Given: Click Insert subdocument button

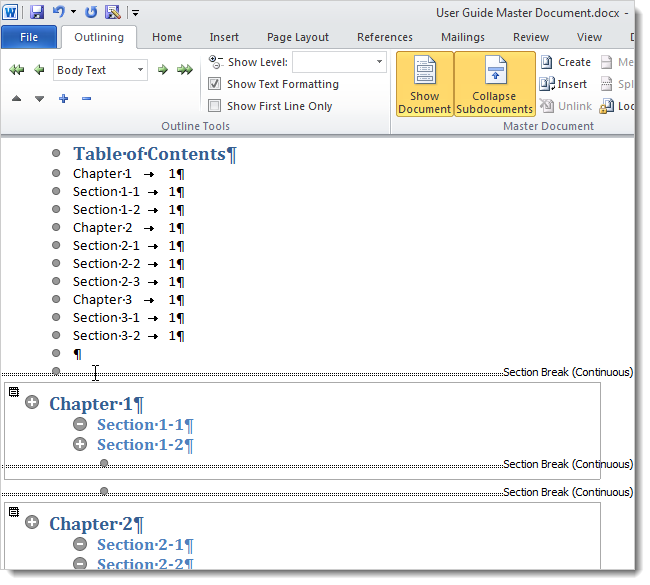Looking at the screenshot, I should pyautogui.click(x=563, y=84).
